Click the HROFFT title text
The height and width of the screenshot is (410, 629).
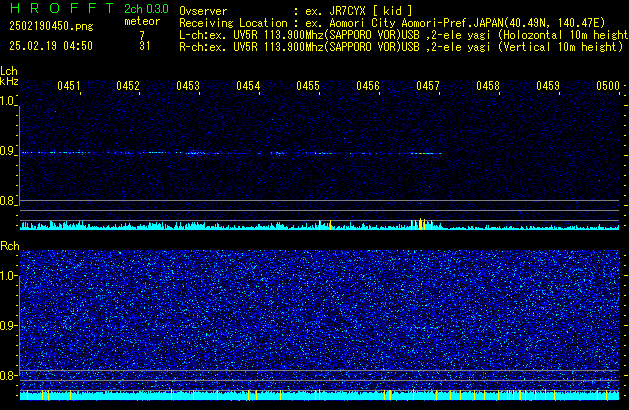click(62, 8)
